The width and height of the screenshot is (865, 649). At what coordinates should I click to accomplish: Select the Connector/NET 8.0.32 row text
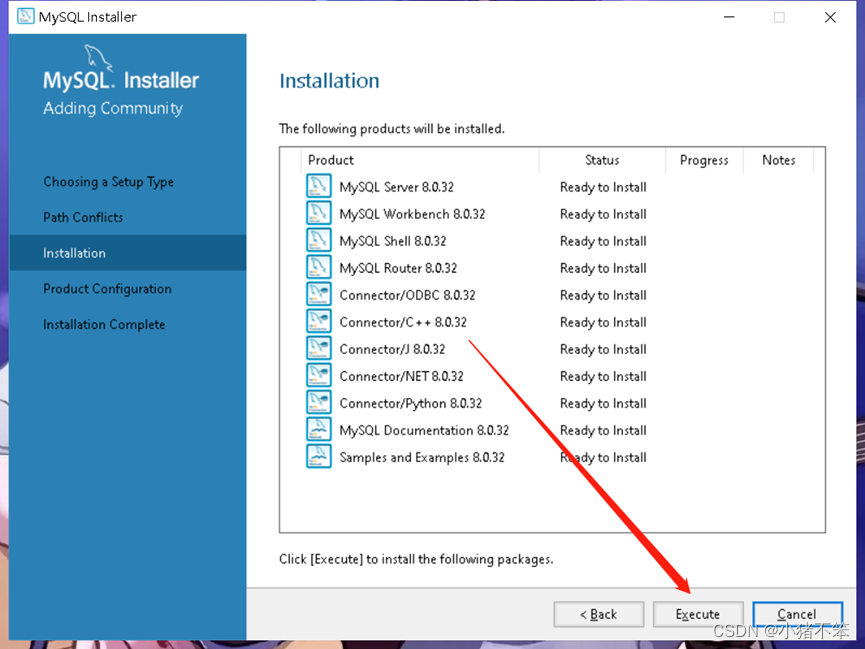click(402, 376)
